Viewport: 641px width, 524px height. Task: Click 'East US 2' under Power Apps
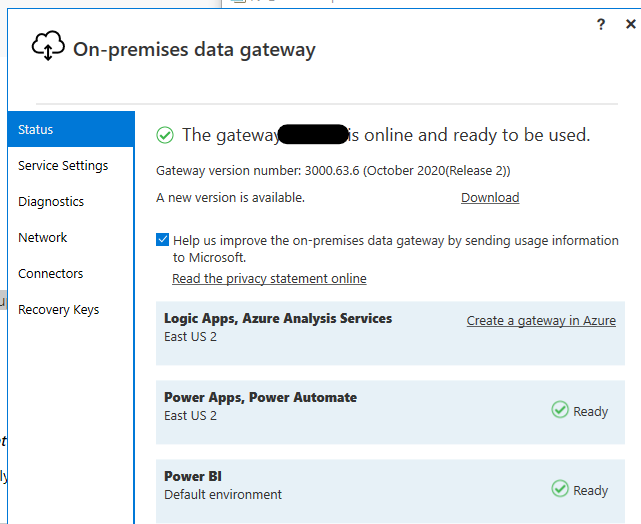[191, 416]
